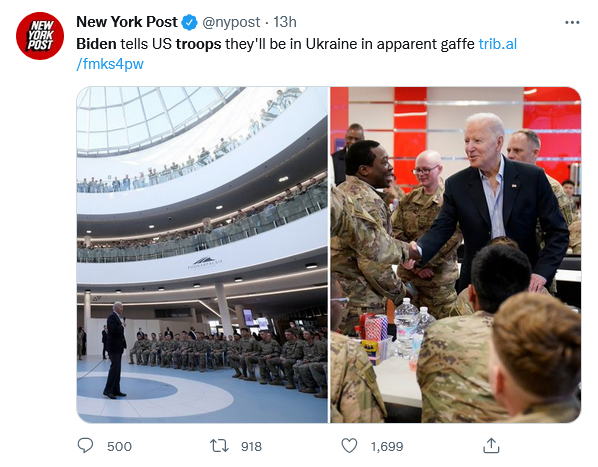Click the 500 replies count
This screenshot has width=598, height=467.
pos(119,446)
